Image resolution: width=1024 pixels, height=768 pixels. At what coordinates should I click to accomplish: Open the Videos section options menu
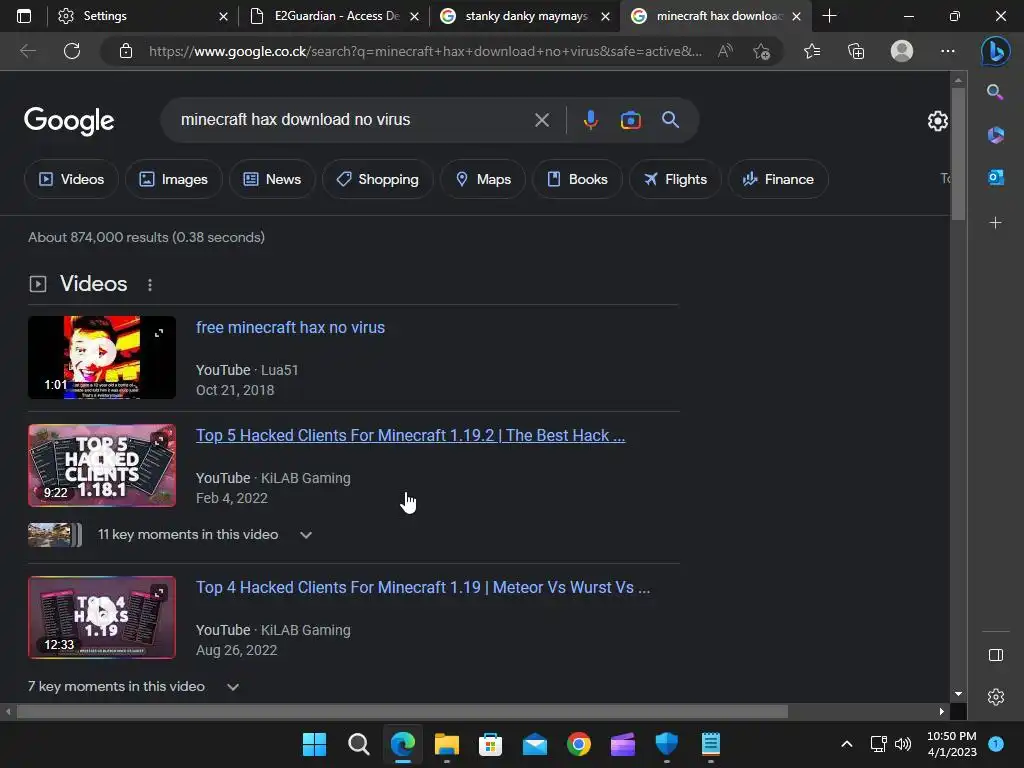150,285
